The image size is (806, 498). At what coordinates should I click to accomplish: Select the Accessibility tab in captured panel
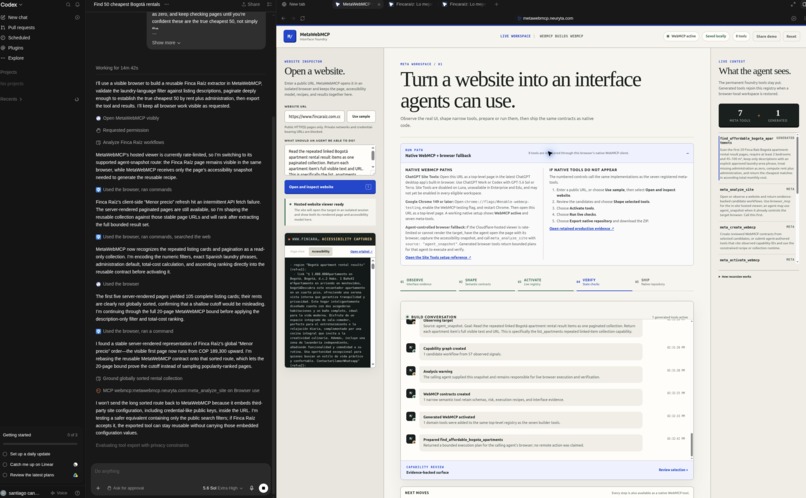tap(321, 251)
